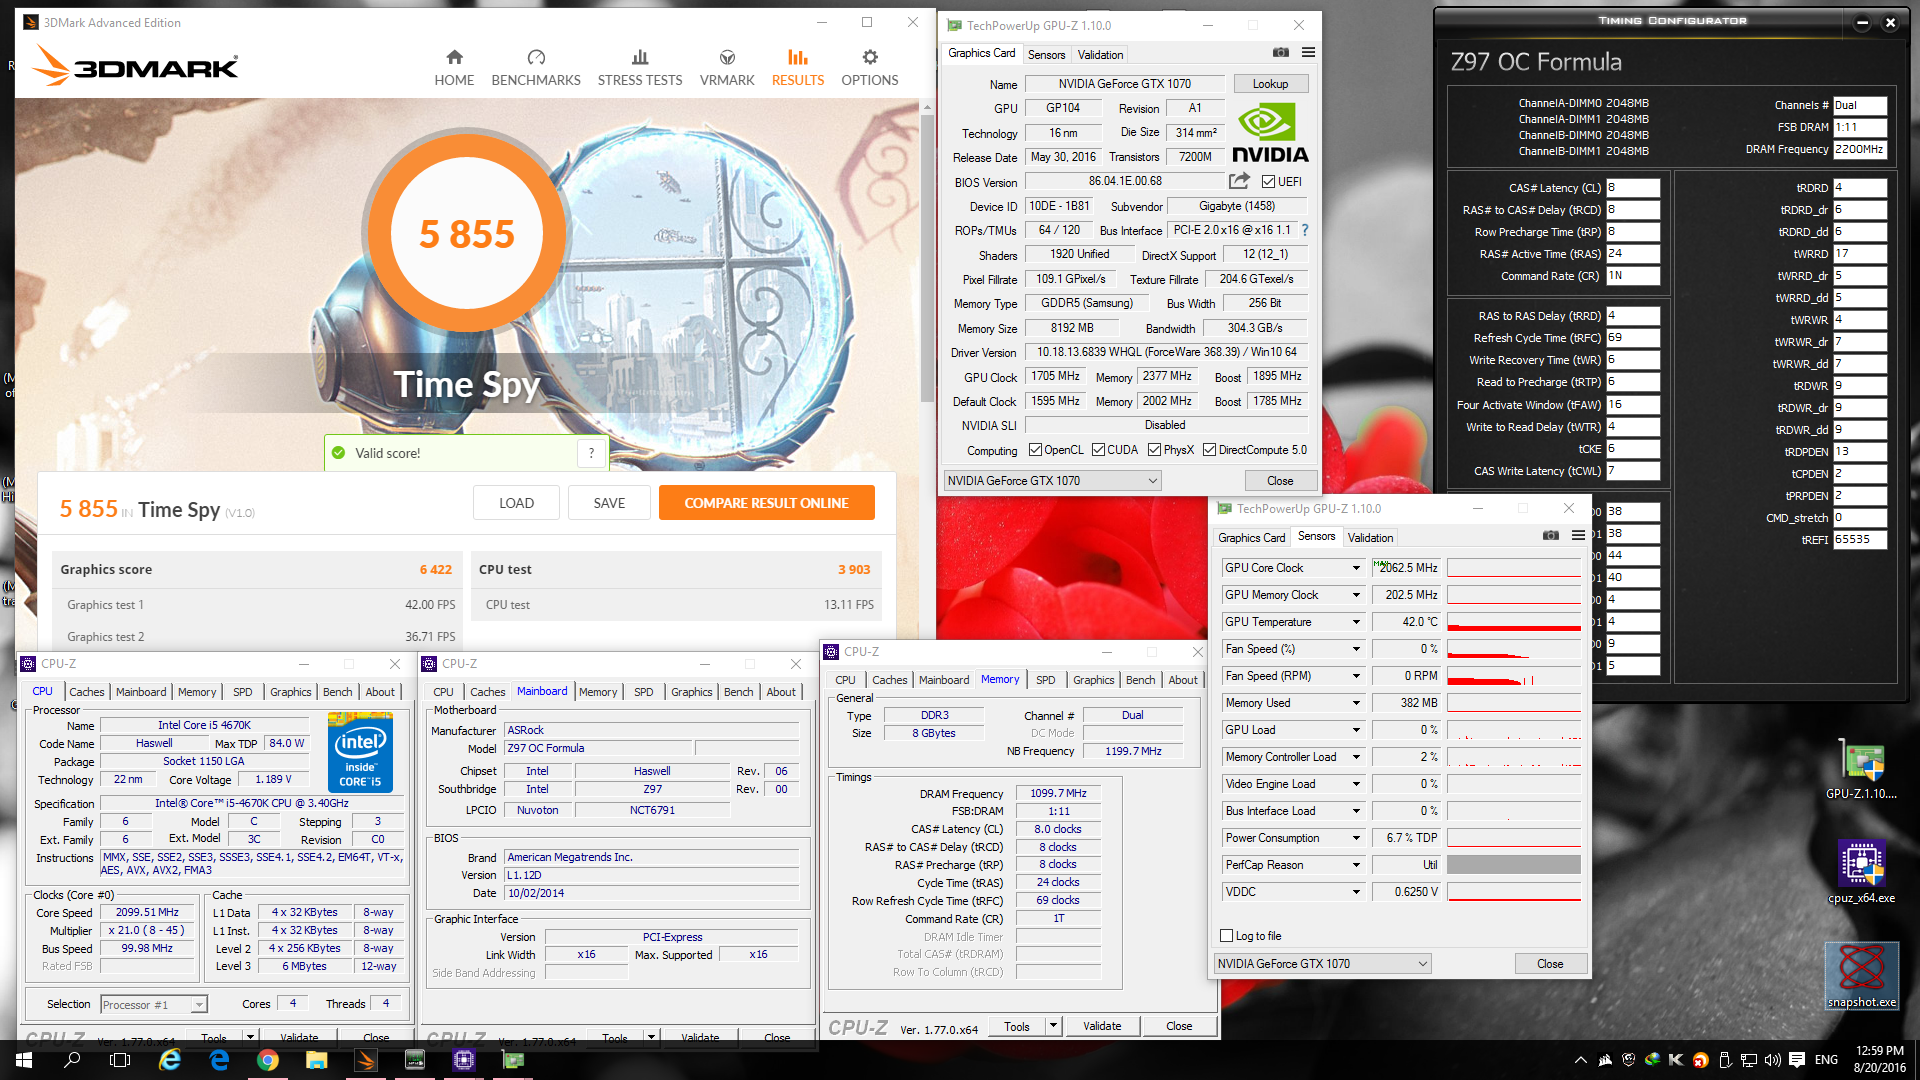The height and width of the screenshot is (1080, 1920).
Task: Expand Fan Speed (RPM) sensor dropdown
Action: (x=1356, y=676)
